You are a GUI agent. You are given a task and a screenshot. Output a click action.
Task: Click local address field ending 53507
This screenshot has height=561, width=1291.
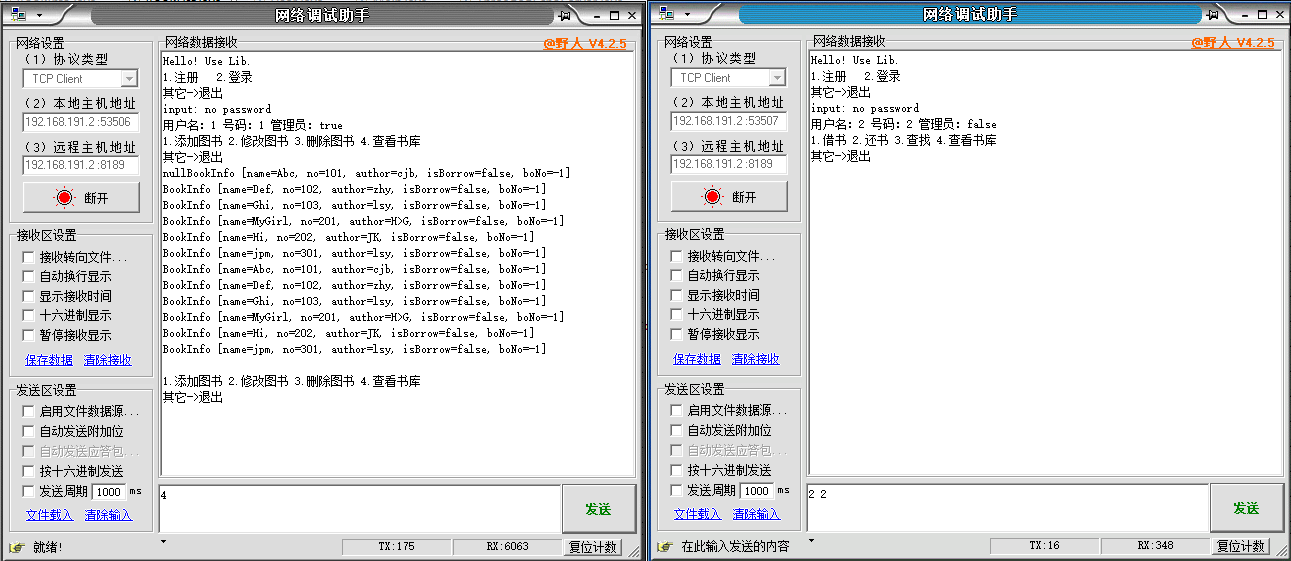(x=729, y=121)
